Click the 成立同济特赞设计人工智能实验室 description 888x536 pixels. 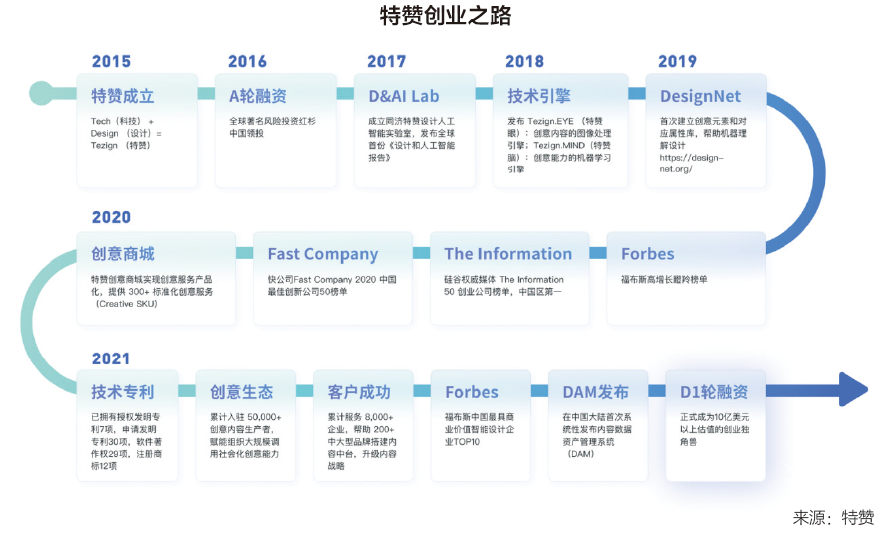[411, 139]
